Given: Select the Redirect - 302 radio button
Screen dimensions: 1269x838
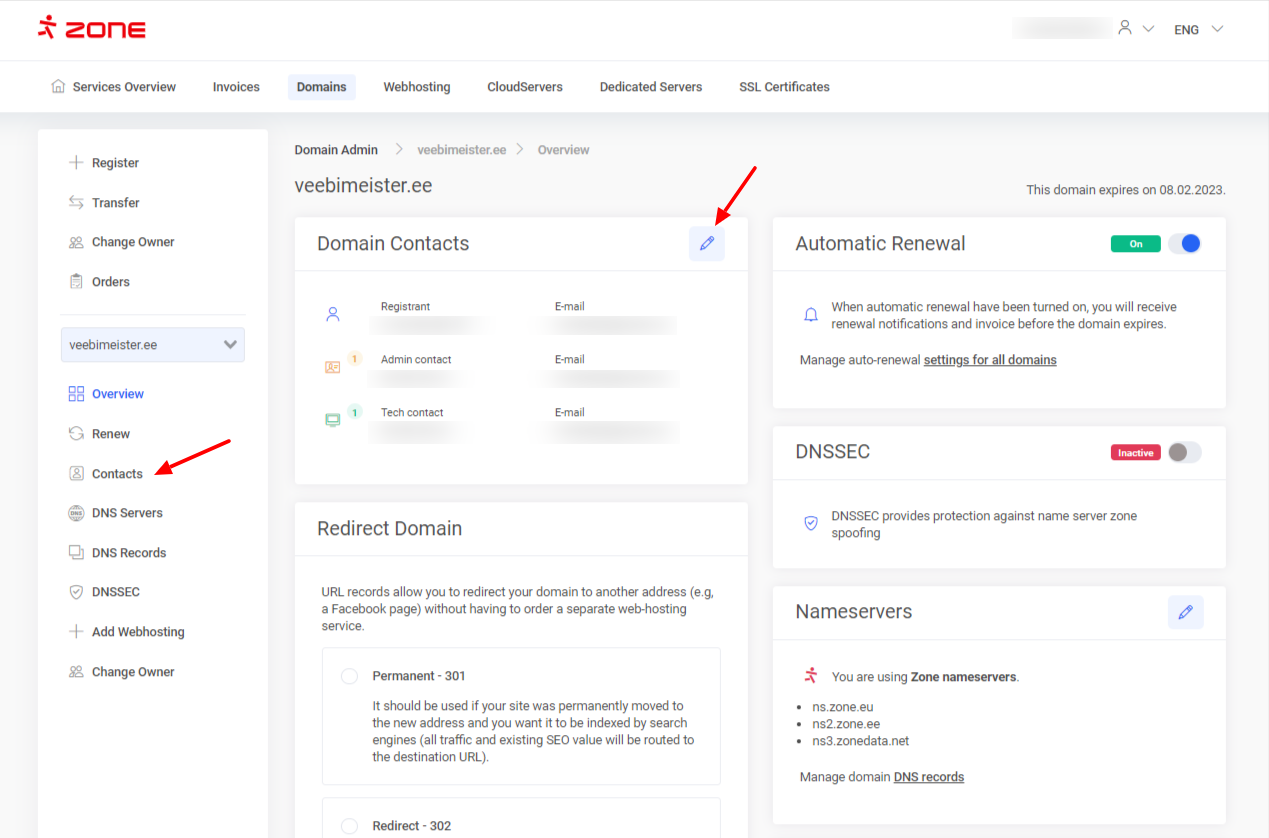Looking at the screenshot, I should 349,826.
